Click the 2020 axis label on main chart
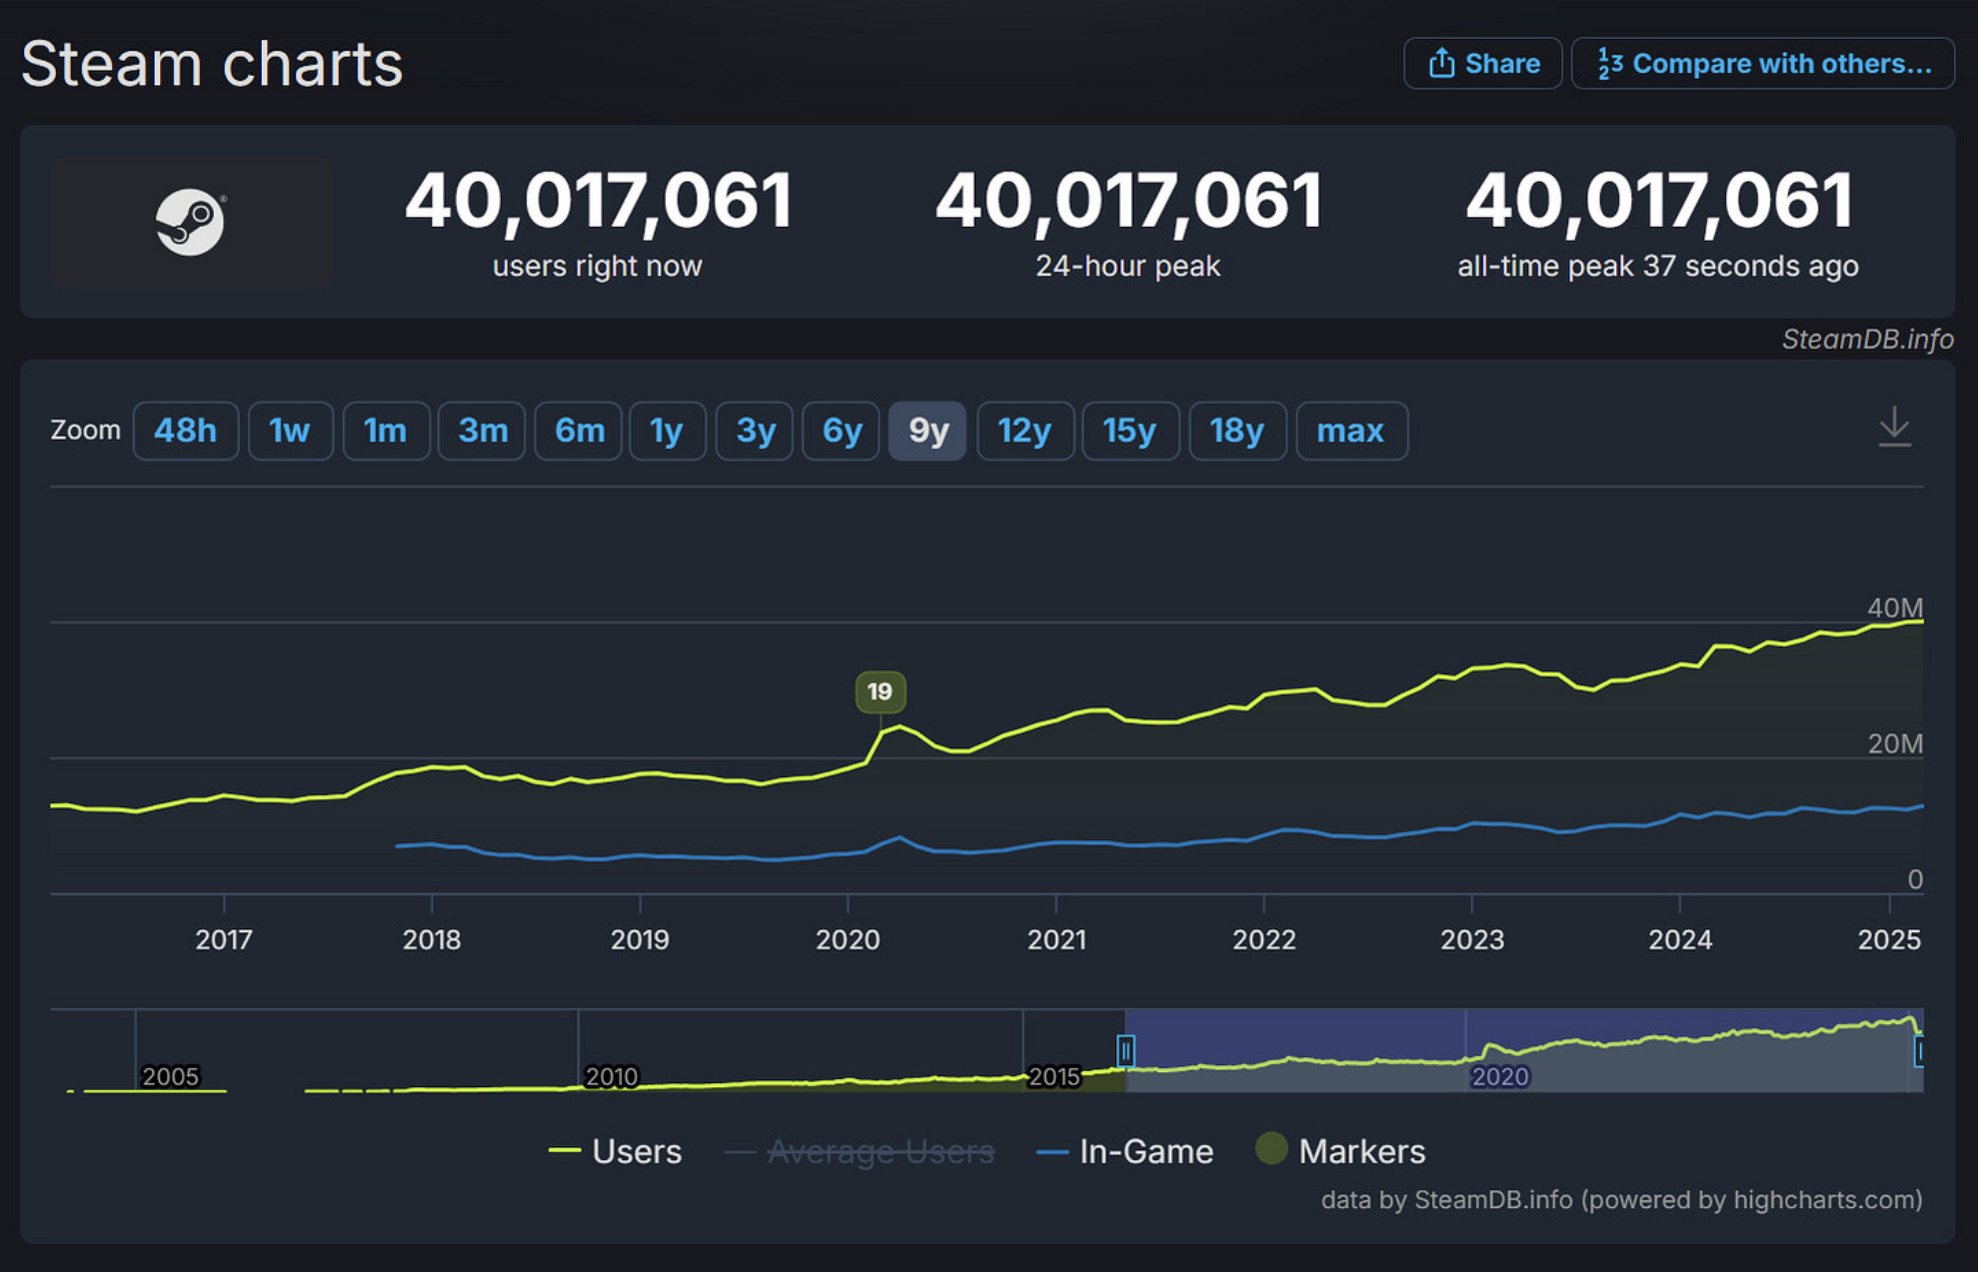 (848, 940)
